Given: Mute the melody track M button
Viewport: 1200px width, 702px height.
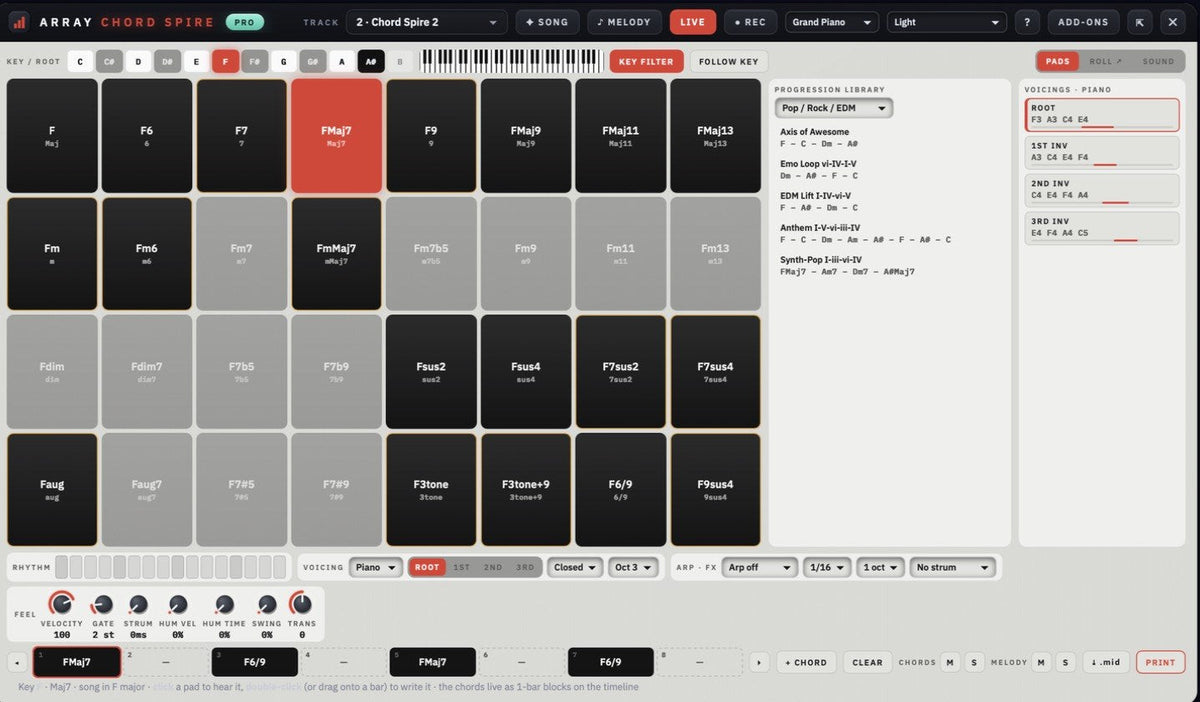Looking at the screenshot, I should coord(1042,662).
